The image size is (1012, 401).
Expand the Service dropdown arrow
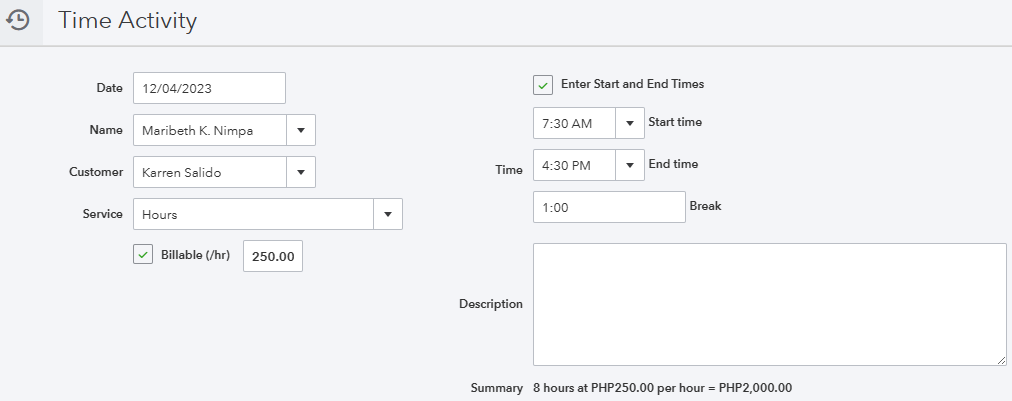tap(388, 214)
